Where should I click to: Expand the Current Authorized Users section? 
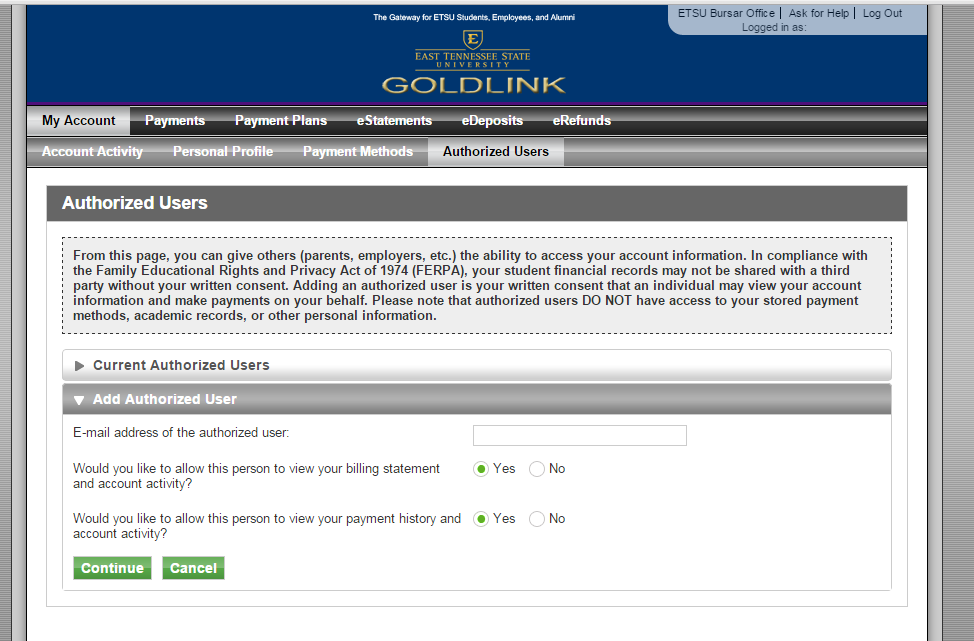coord(181,365)
